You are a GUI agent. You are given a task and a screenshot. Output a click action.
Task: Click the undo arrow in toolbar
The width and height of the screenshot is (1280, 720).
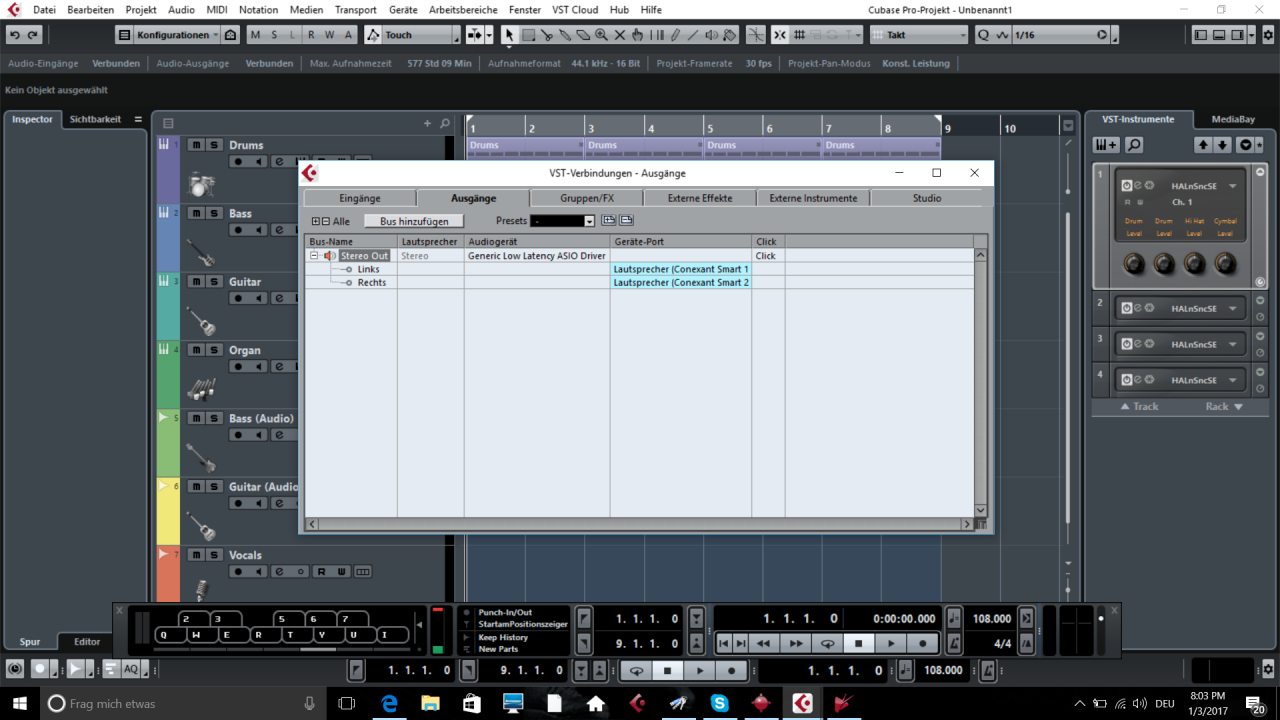point(14,35)
